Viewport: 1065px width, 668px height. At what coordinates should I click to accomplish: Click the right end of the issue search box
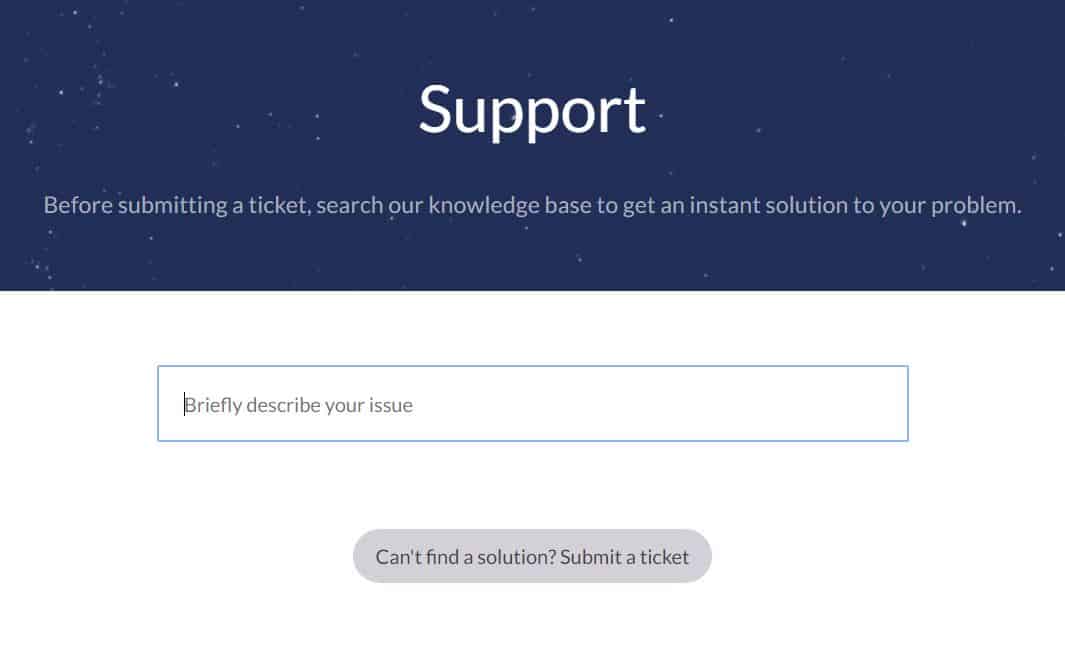click(883, 404)
